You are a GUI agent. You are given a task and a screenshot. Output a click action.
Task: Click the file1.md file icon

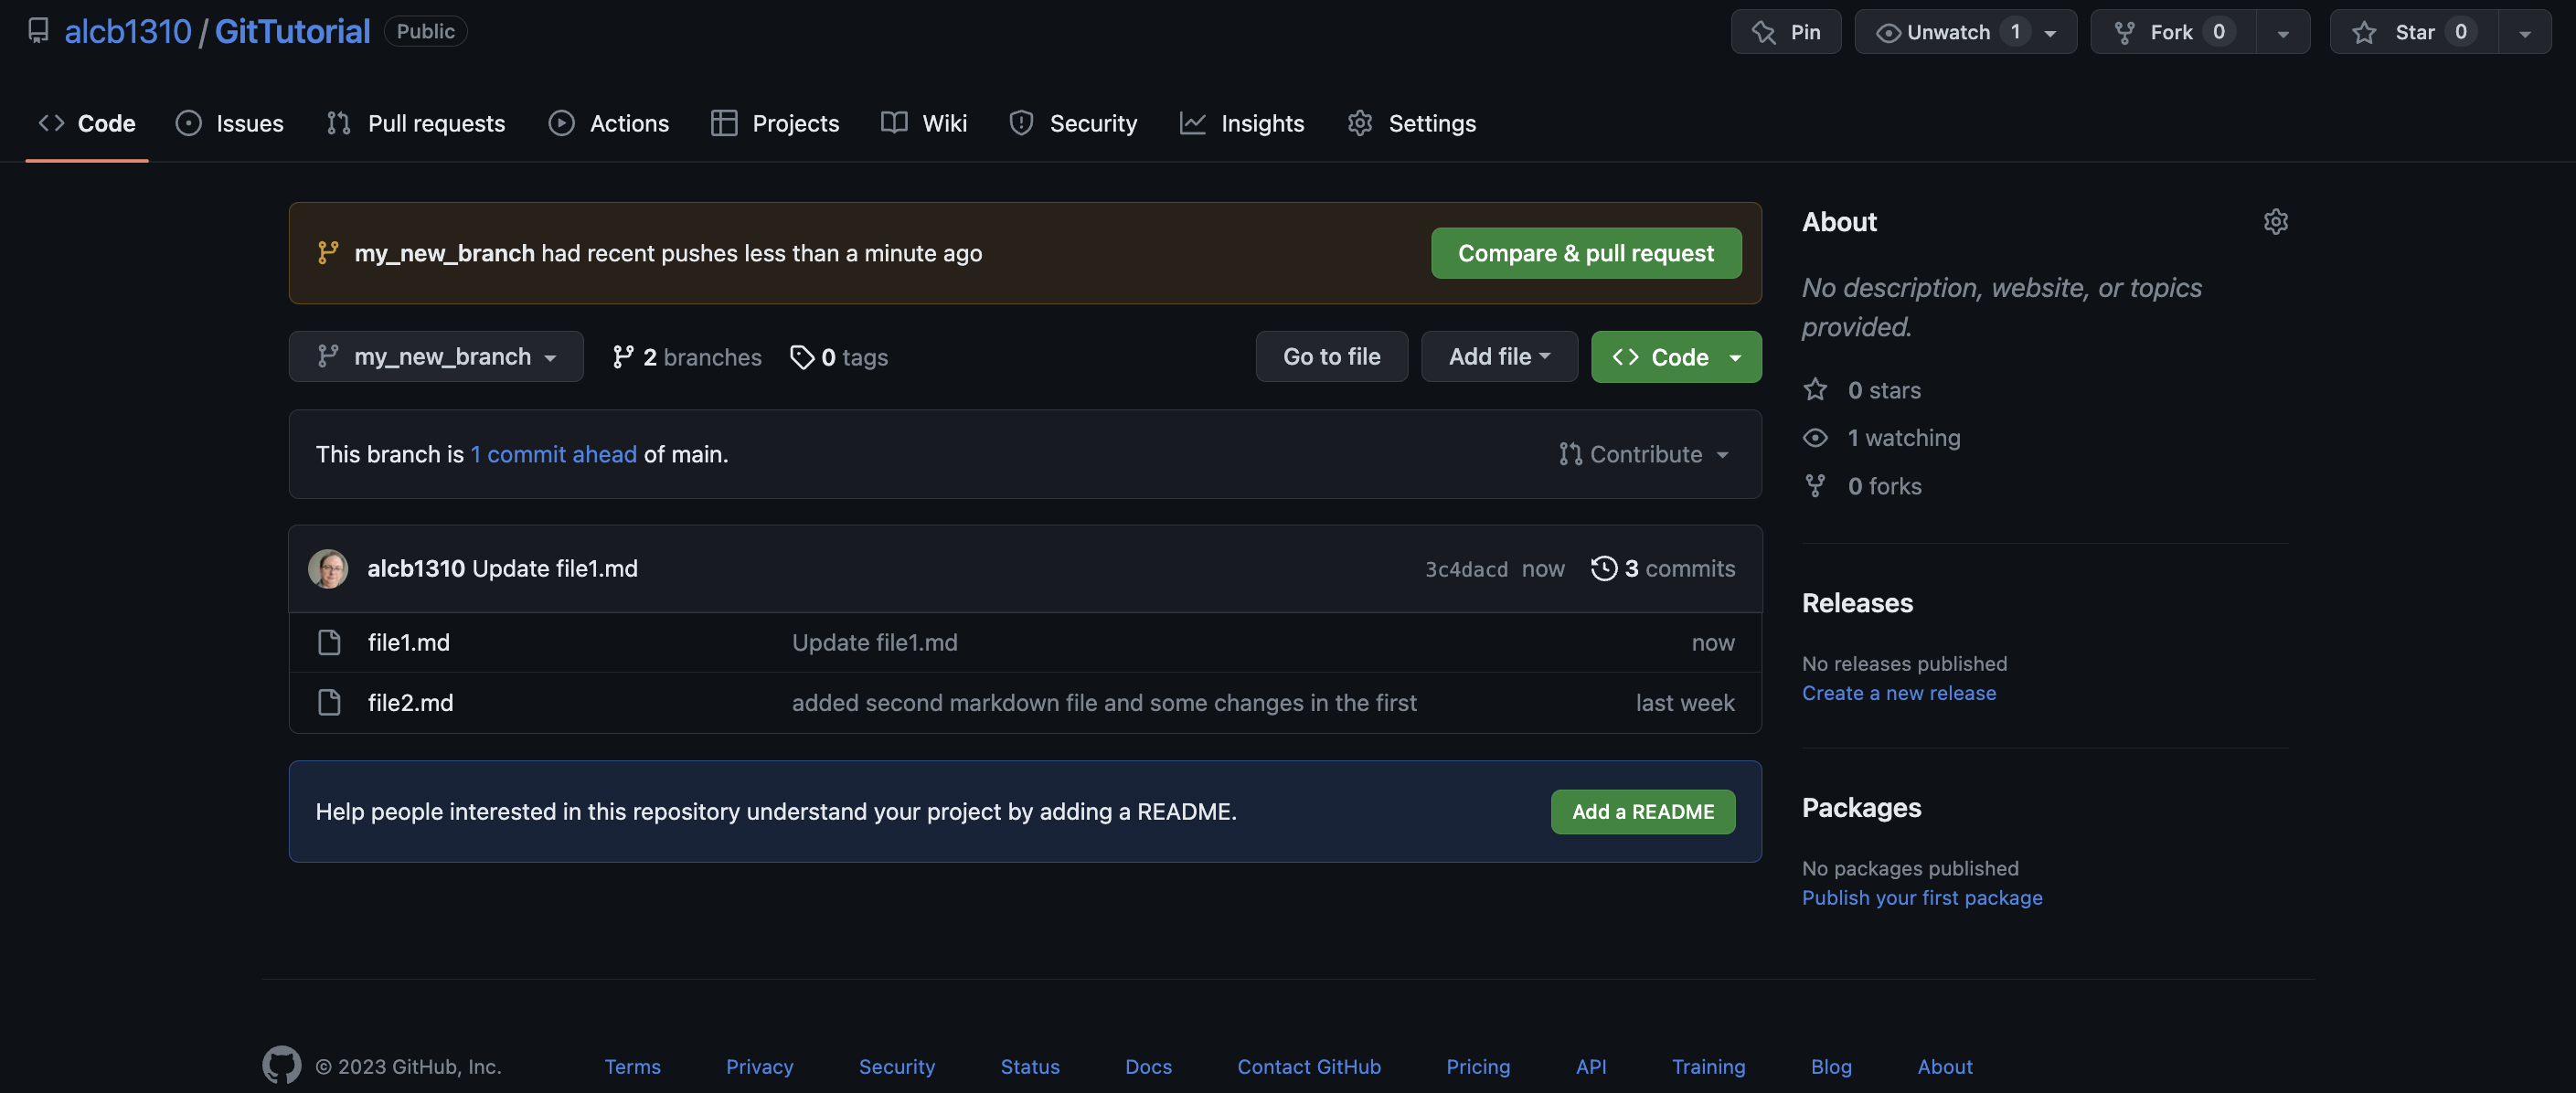329,642
